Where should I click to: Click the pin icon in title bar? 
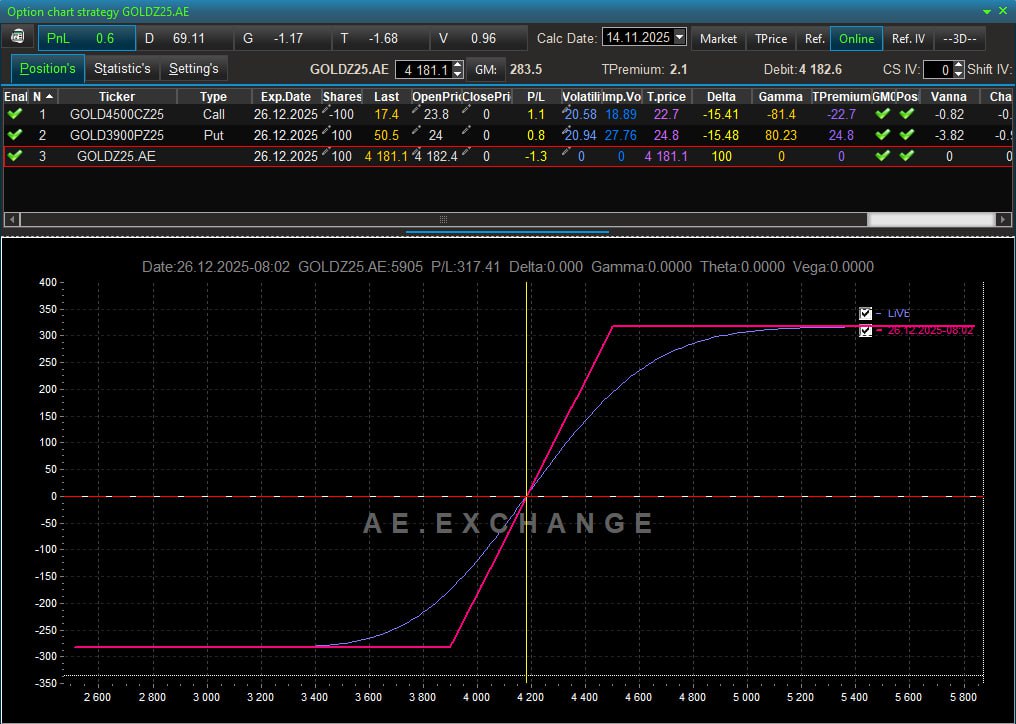coord(987,9)
